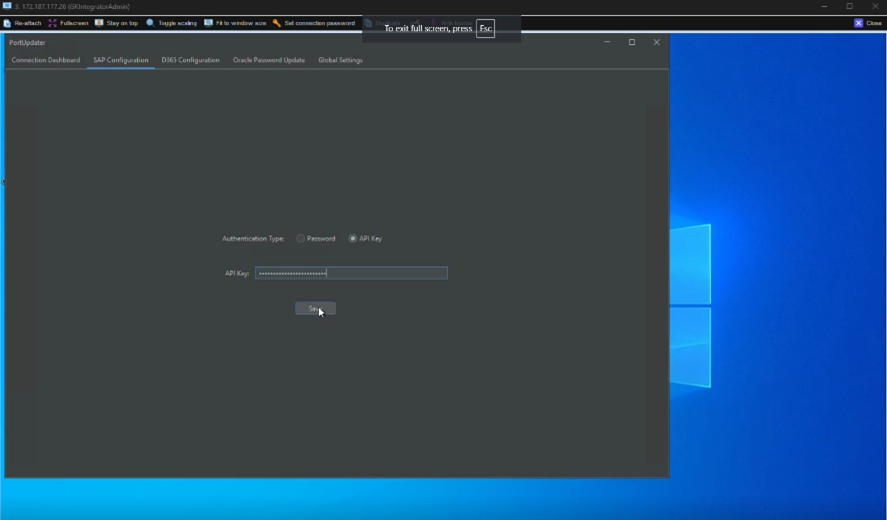The height and width of the screenshot is (520, 887).
Task: Select the API Key authentication type
Action: point(353,239)
